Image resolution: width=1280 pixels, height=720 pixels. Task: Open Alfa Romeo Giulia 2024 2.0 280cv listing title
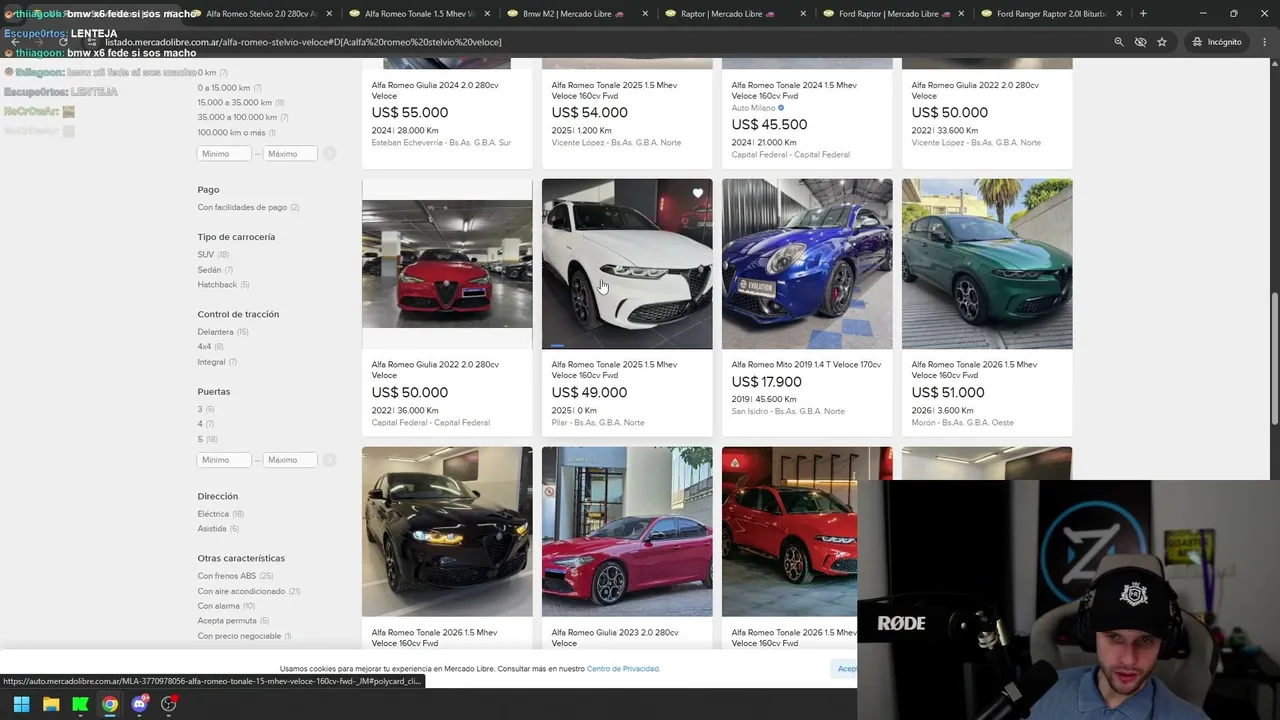click(x=435, y=91)
